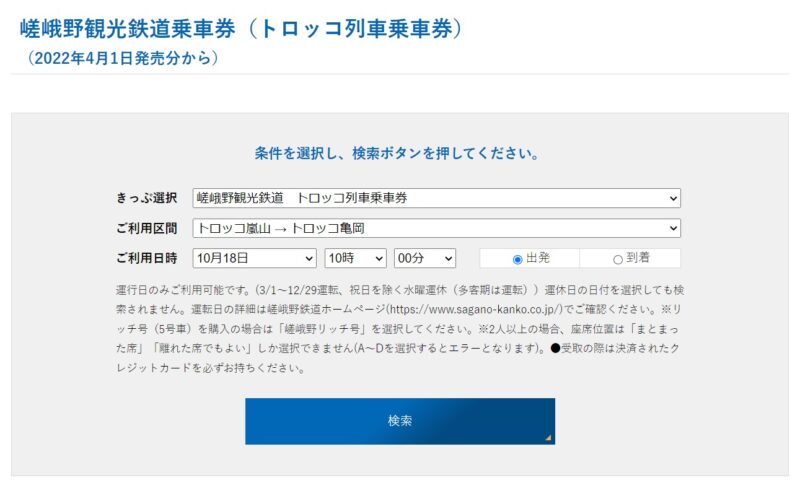Open the 10時 hour dropdown
Viewport: 800px width, 483px height.
coord(356,258)
